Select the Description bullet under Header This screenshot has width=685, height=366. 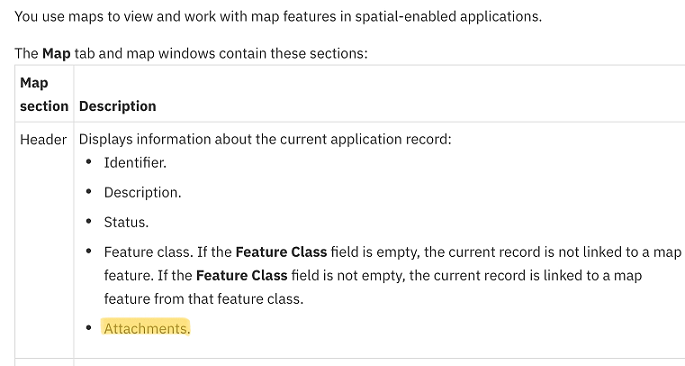click(x=142, y=193)
